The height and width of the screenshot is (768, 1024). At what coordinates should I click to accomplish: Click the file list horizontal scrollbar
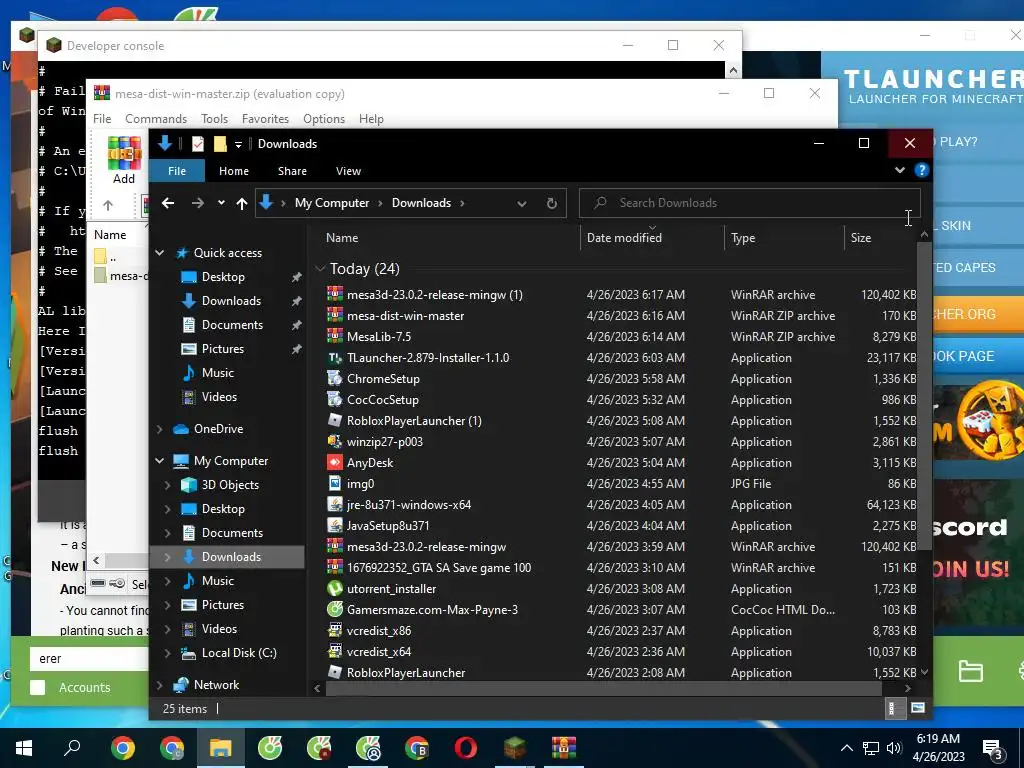[603, 688]
